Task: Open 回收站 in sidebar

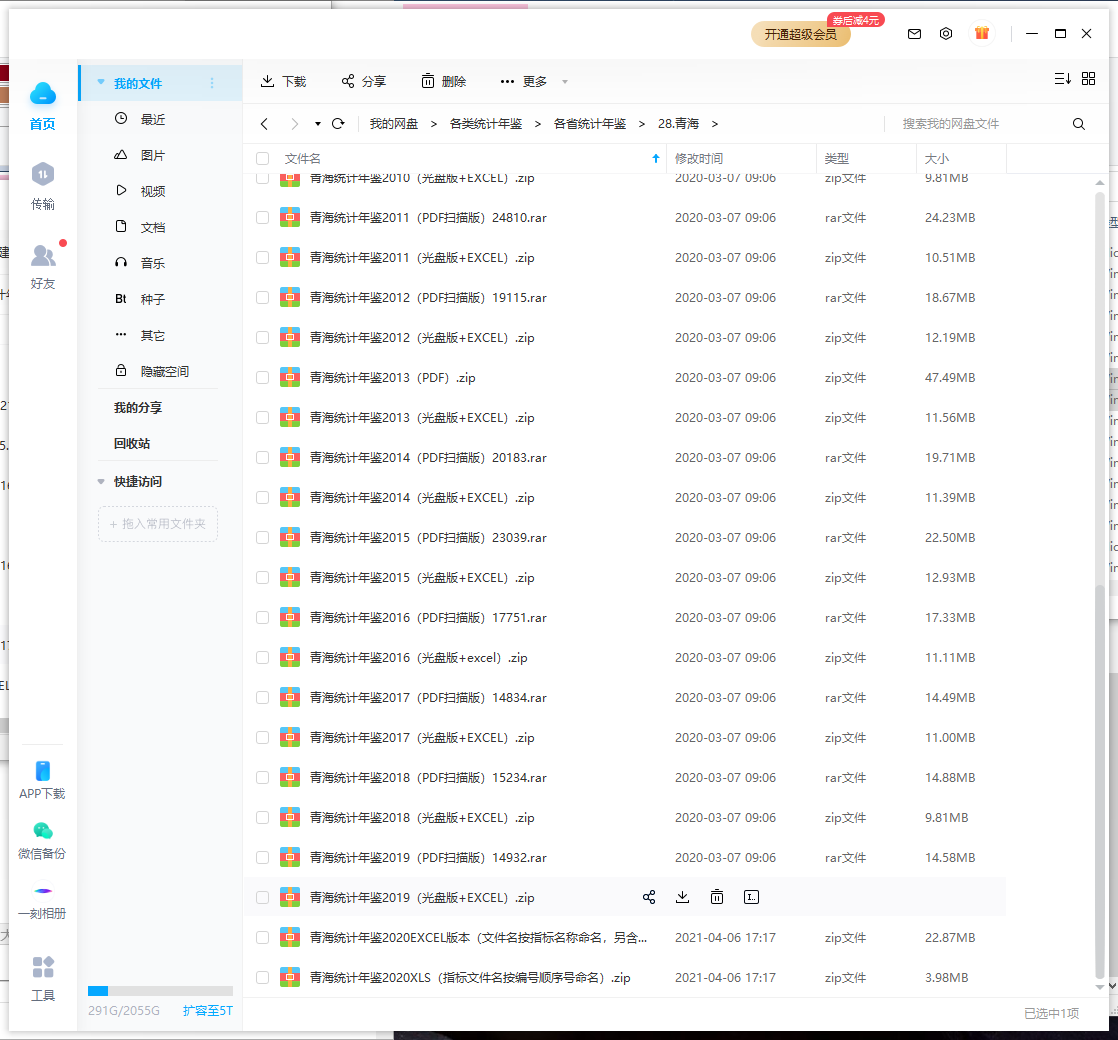Action: click(132, 443)
